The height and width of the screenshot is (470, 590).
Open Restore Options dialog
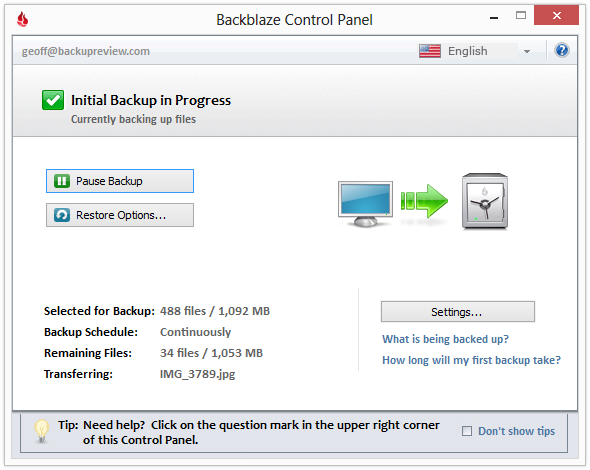point(120,215)
